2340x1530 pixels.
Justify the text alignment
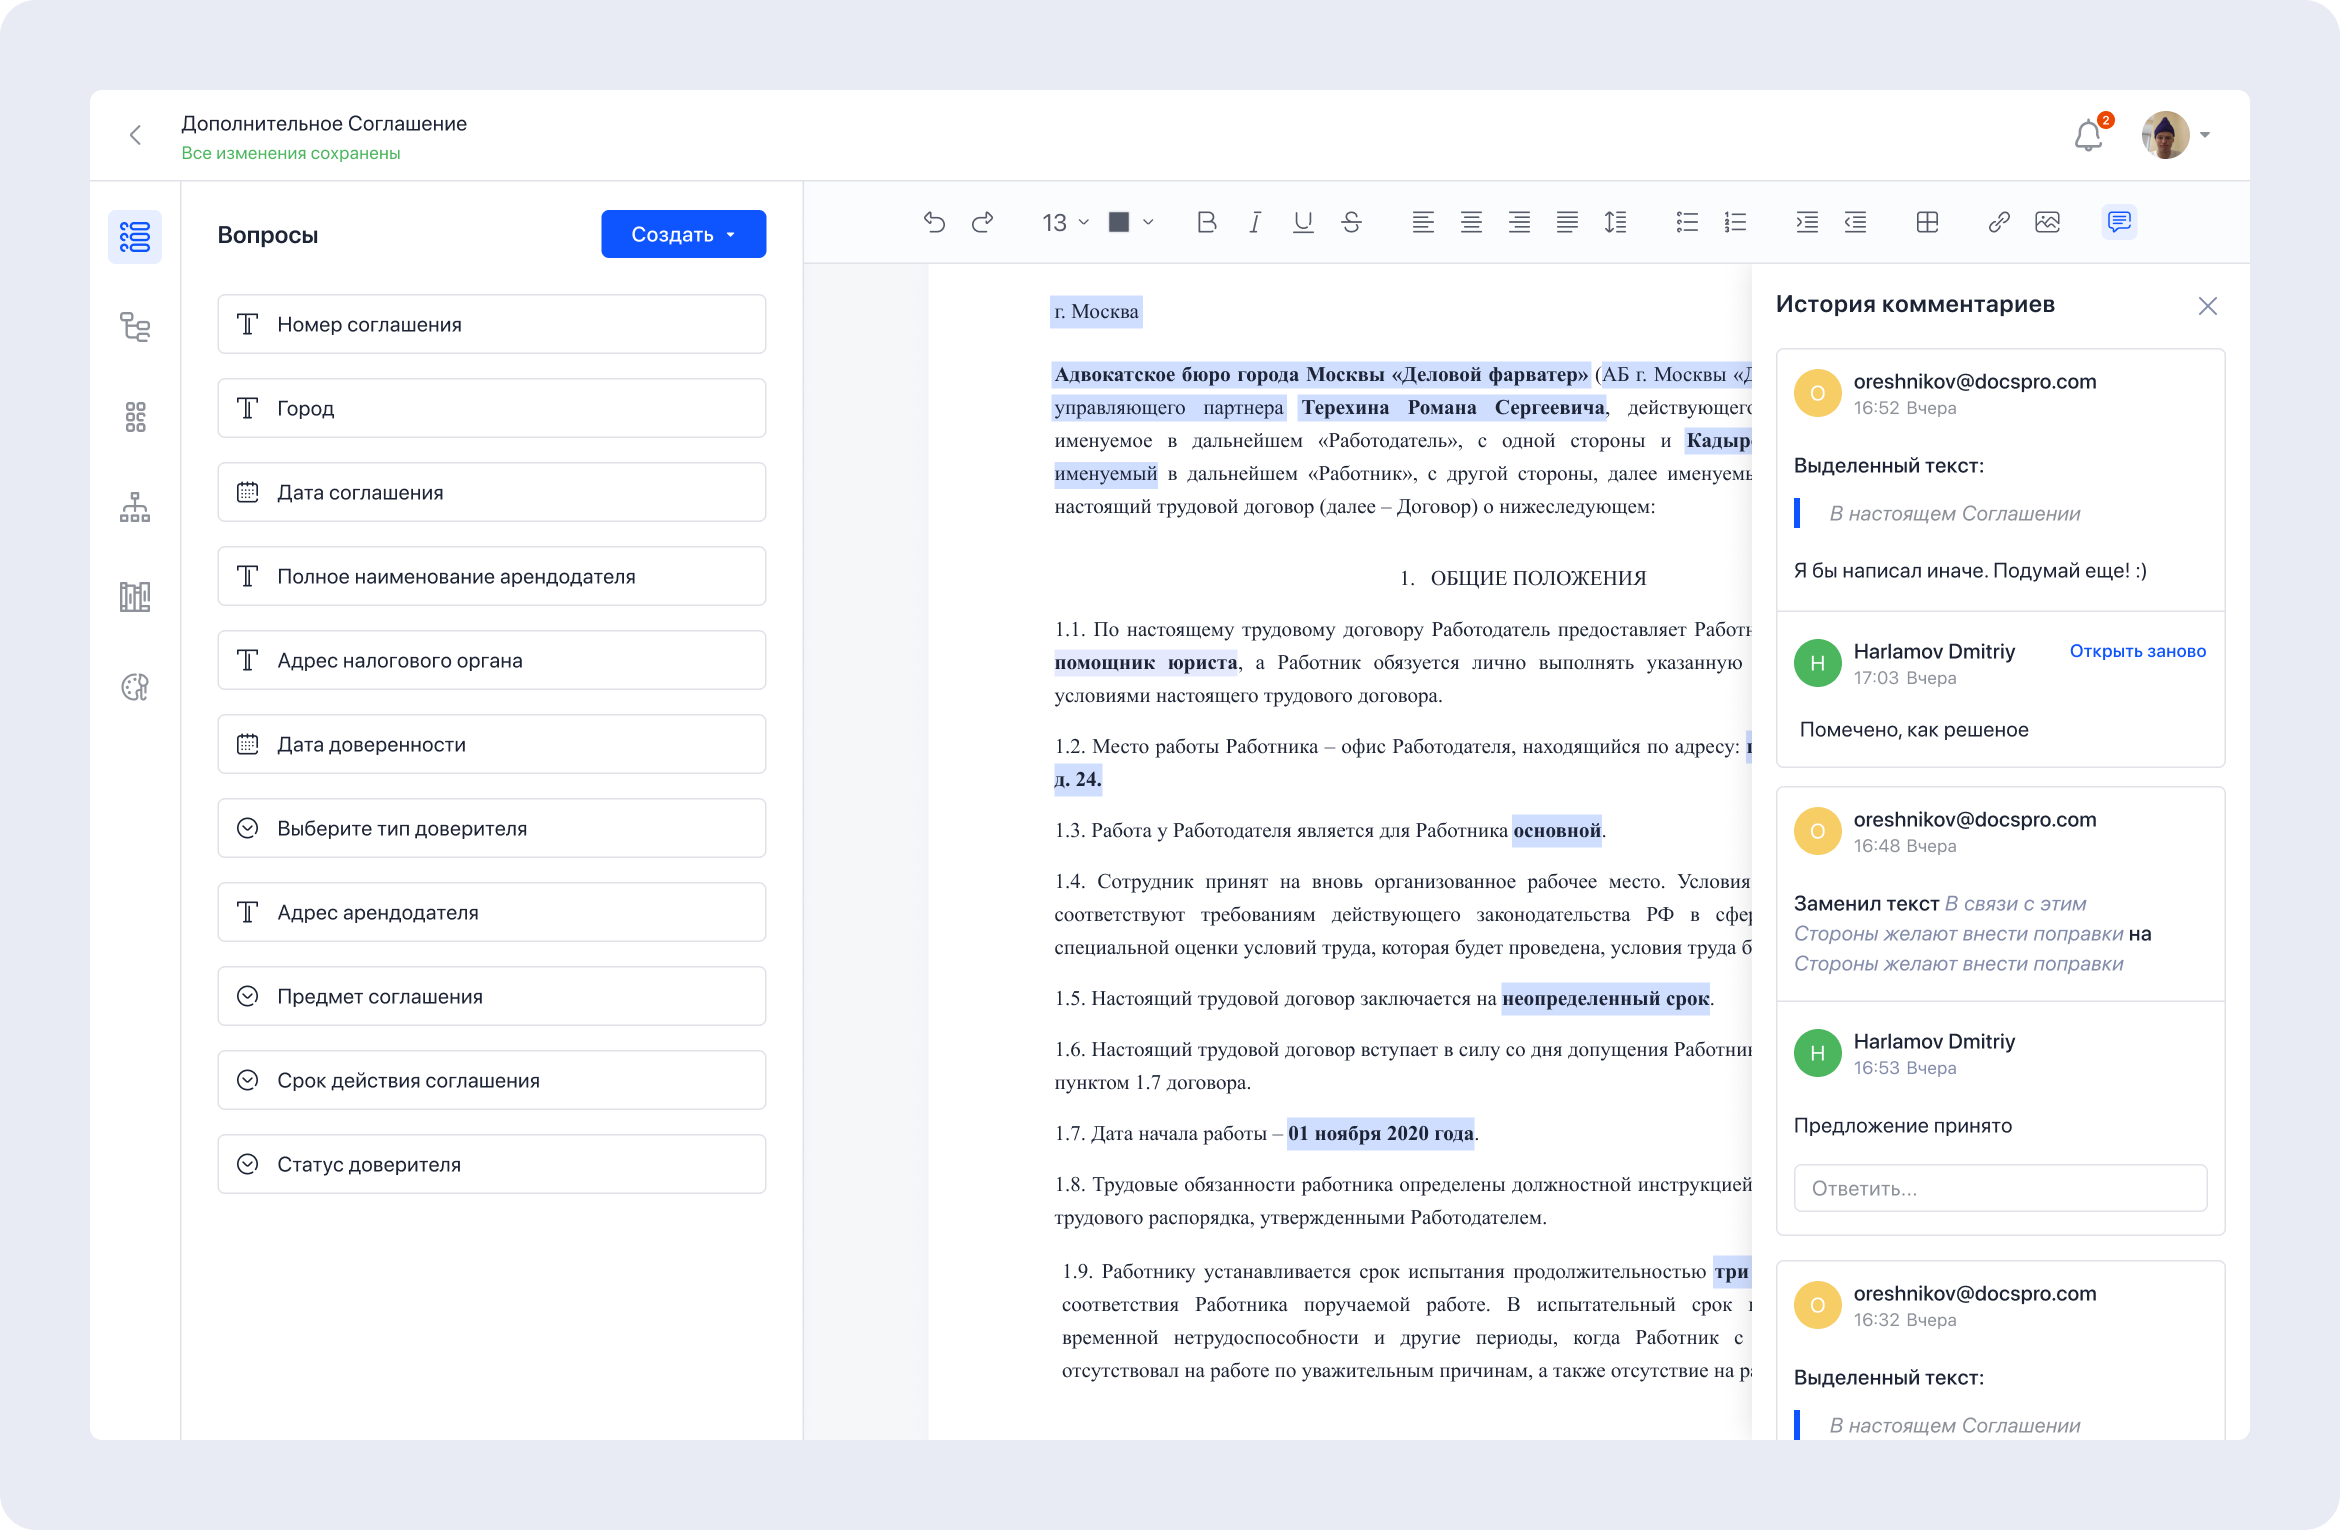pos(1567,222)
